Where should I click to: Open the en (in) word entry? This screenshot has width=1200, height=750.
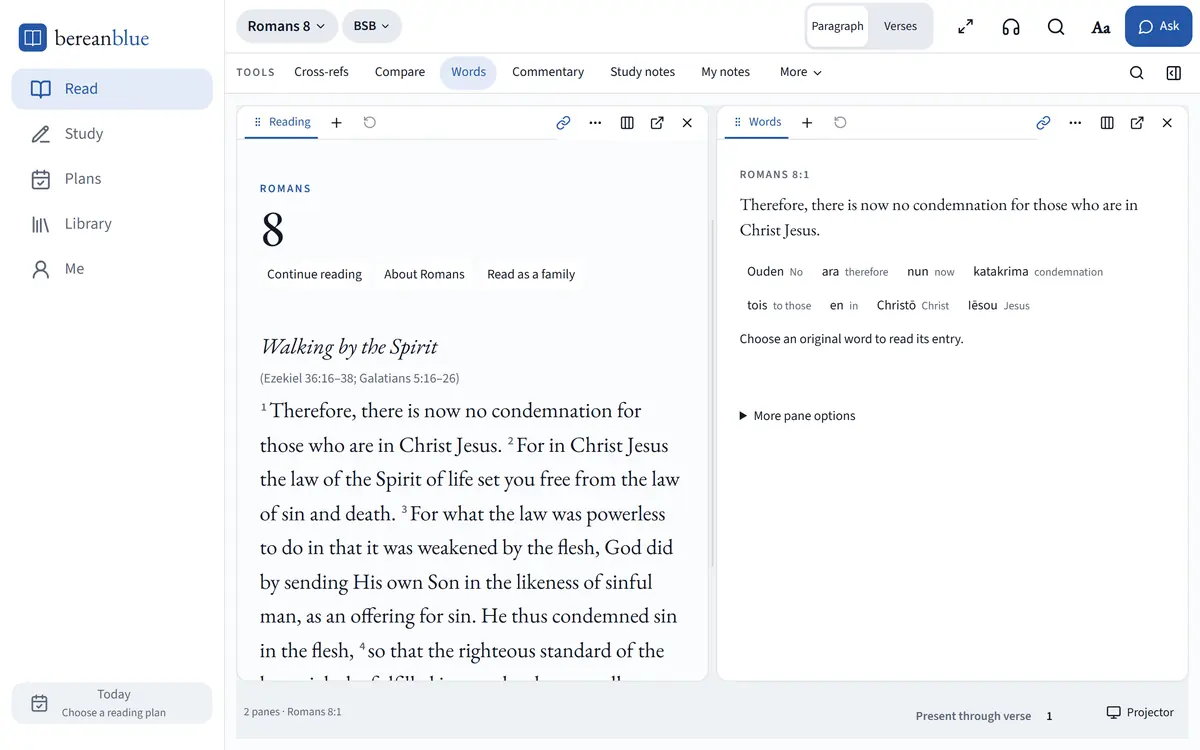click(x=844, y=306)
